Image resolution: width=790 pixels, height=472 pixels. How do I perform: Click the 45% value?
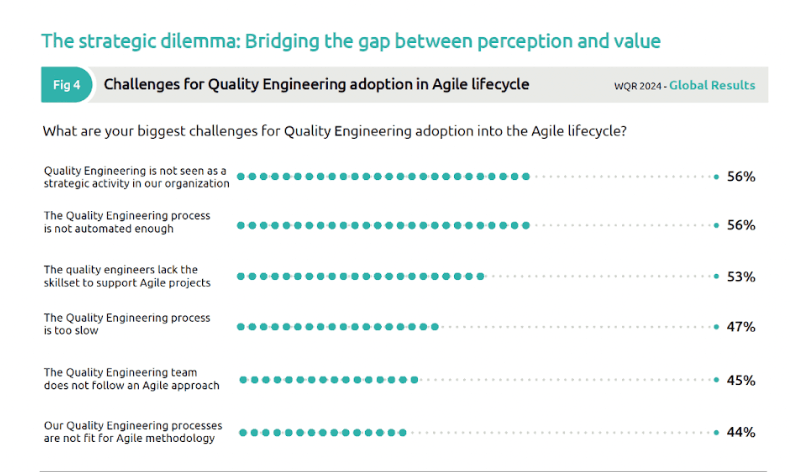740,380
